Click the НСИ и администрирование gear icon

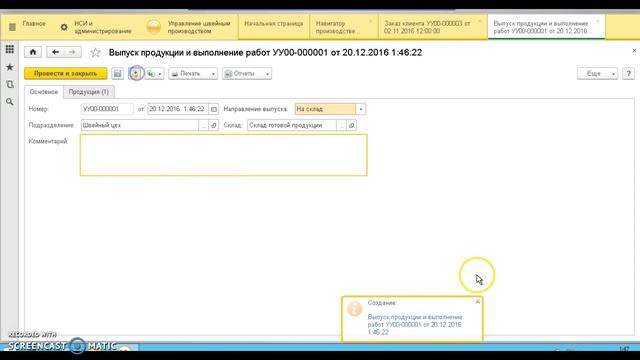pos(64,27)
